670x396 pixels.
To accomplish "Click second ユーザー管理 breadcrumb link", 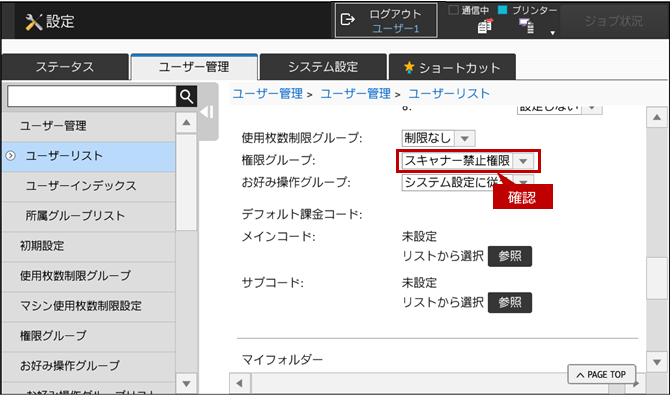I will click(x=356, y=94).
